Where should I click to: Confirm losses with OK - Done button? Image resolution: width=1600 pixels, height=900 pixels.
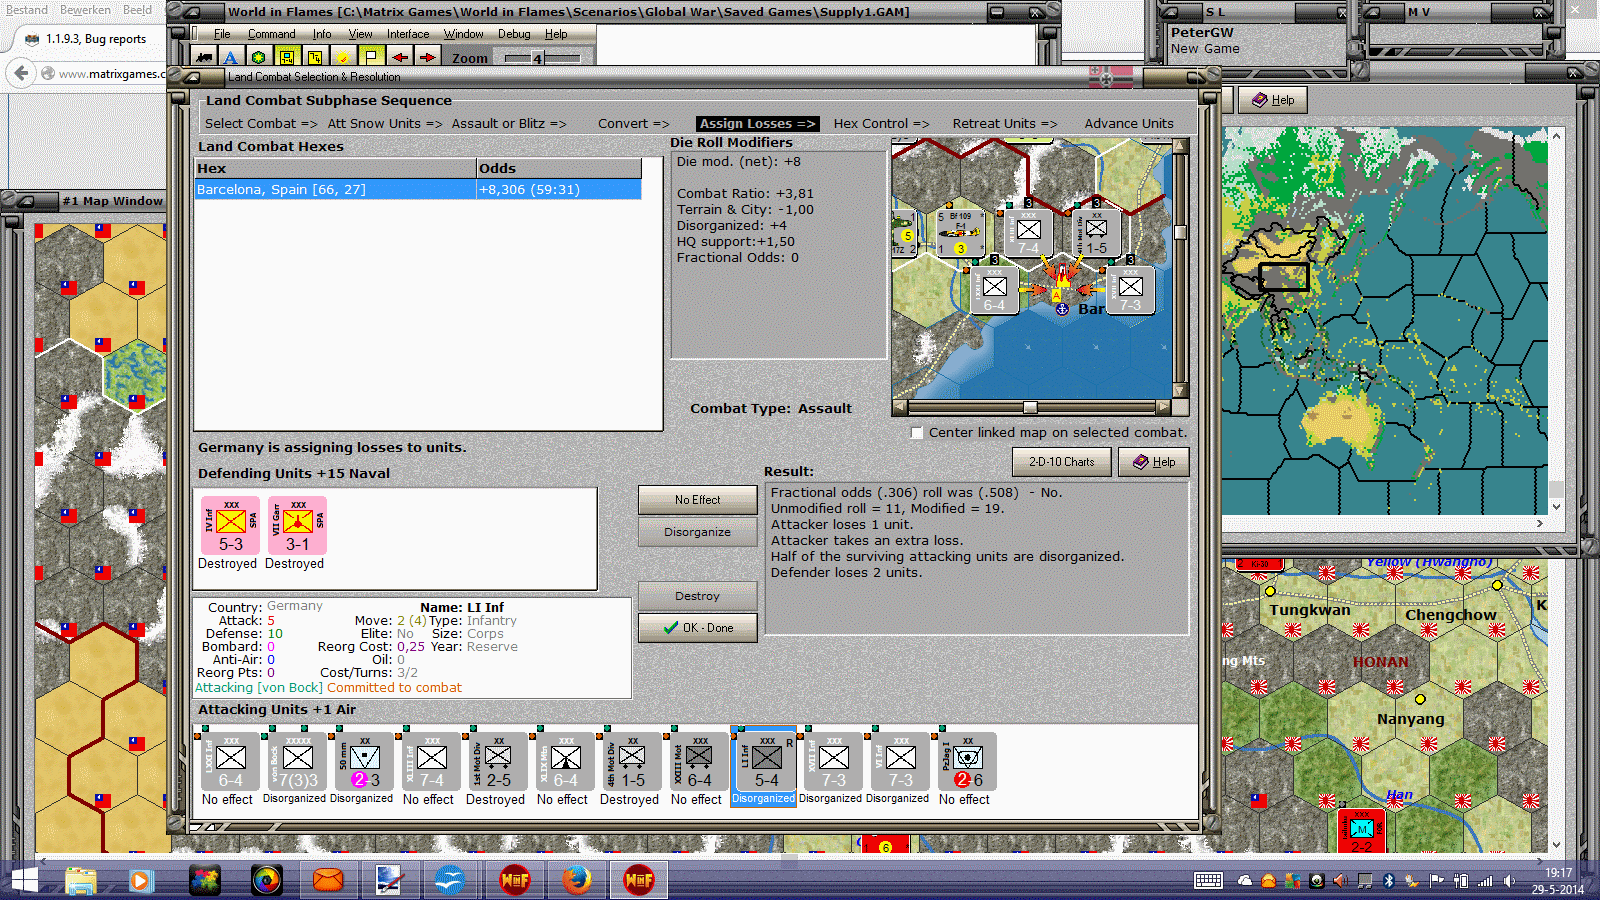click(x=697, y=628)
